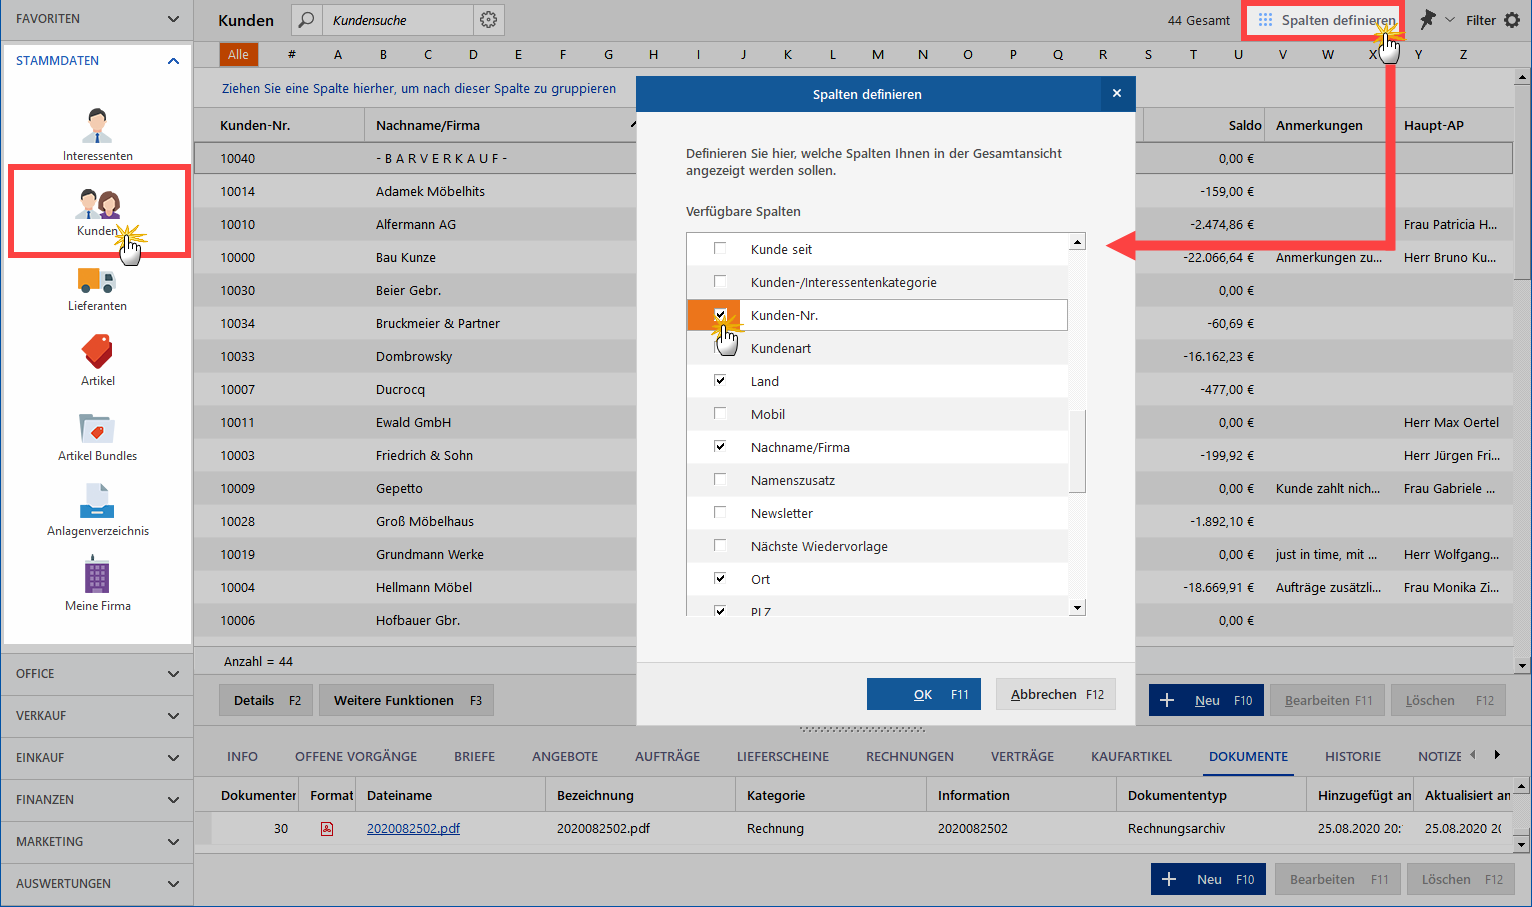This screenshot has height=907, width=1532.
Task: Open the Filter gear settings icon
Action: 1512,20
